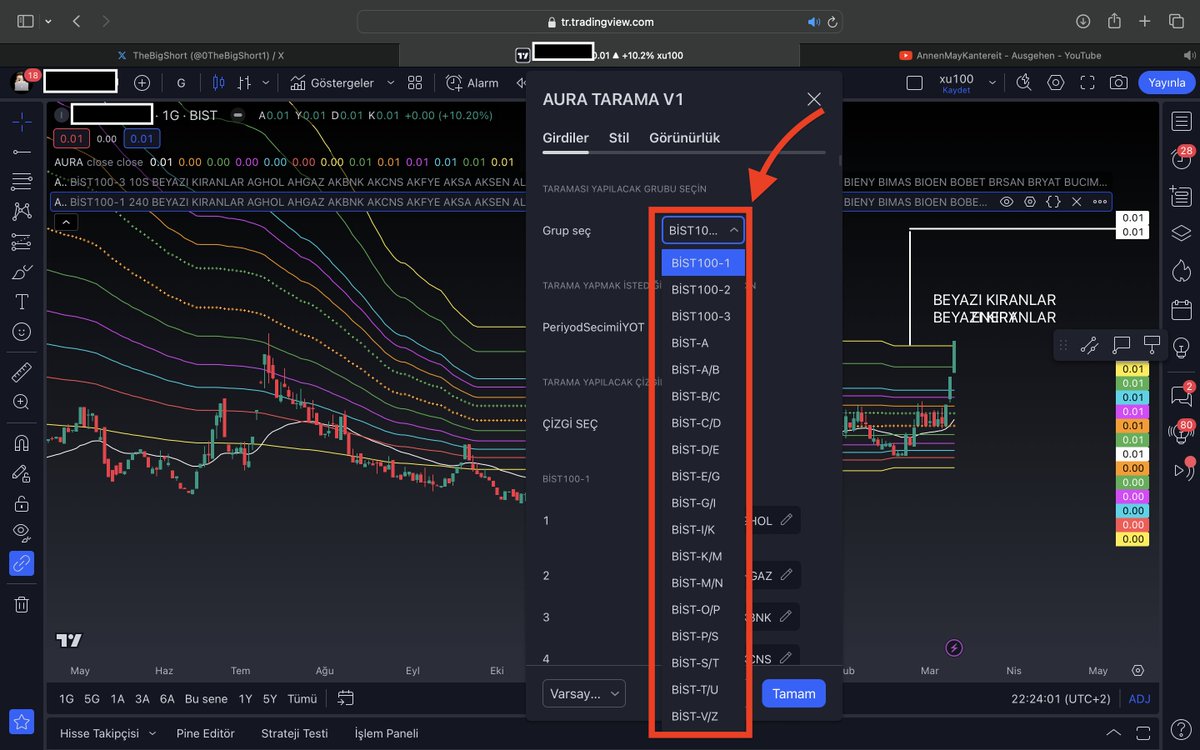Click the Yayınla publish button
Screen dimensions: 1200x750
[x=1164, y=83]
